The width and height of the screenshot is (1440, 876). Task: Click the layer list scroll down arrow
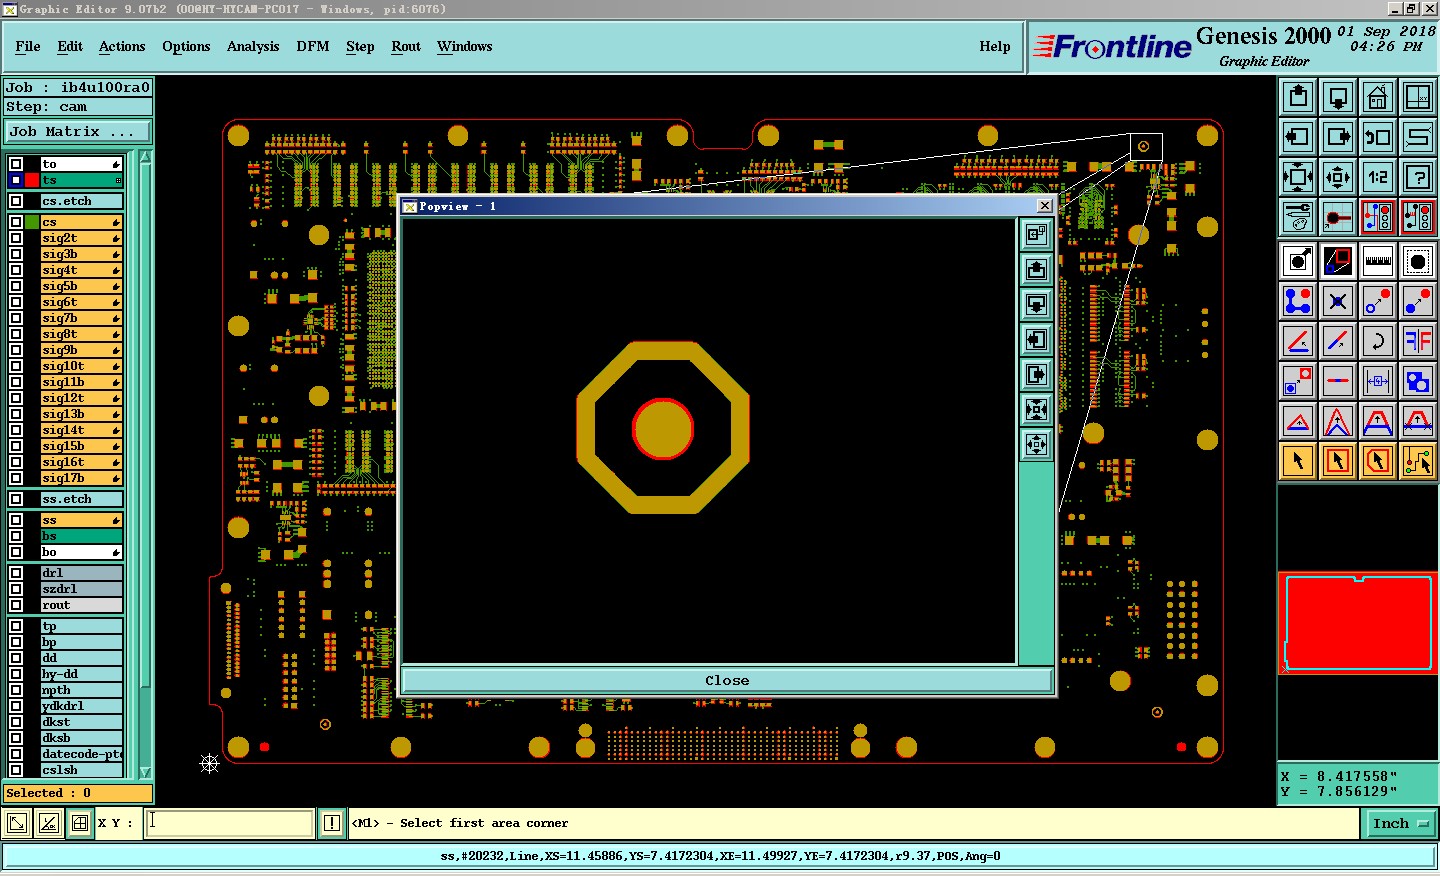tap(145, 772)
